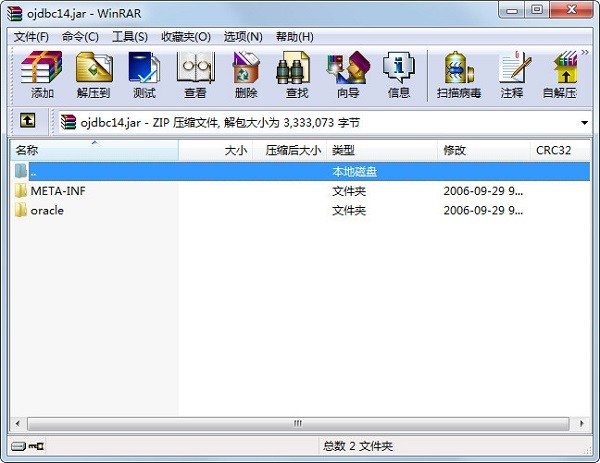Viewport: 600px width, 463px height.
Task: Sort by 压缩后大小 column header
Action: click(289, 150)
